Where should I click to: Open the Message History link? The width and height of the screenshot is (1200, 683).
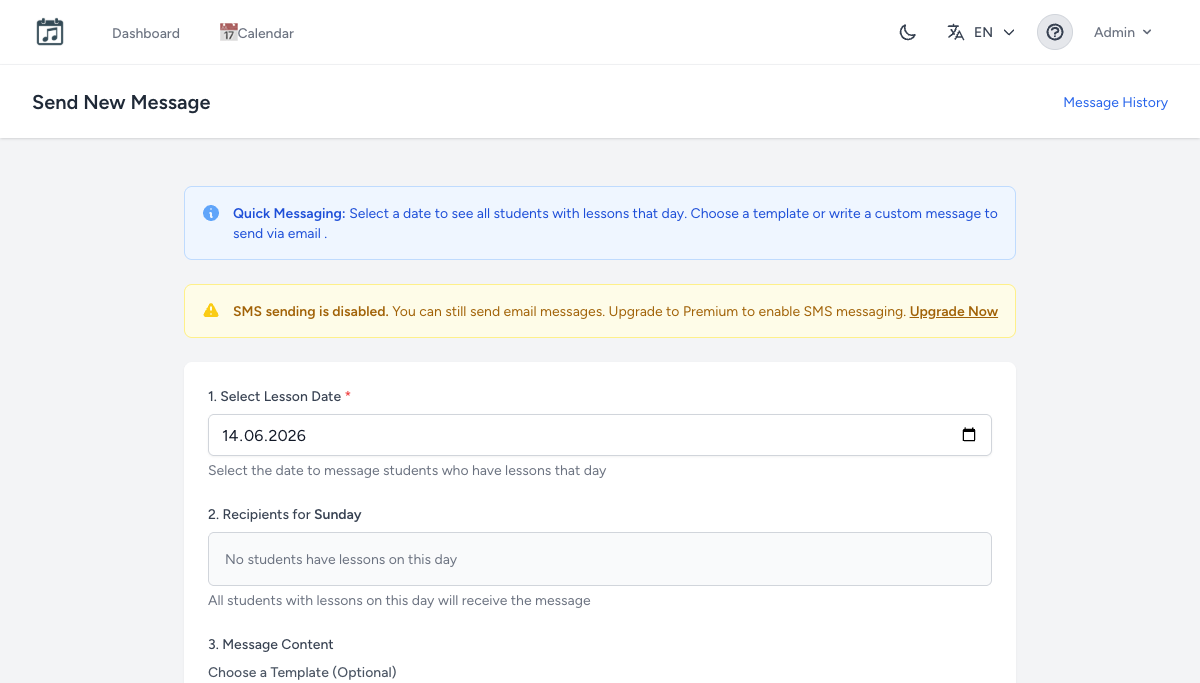(1115, 102)
